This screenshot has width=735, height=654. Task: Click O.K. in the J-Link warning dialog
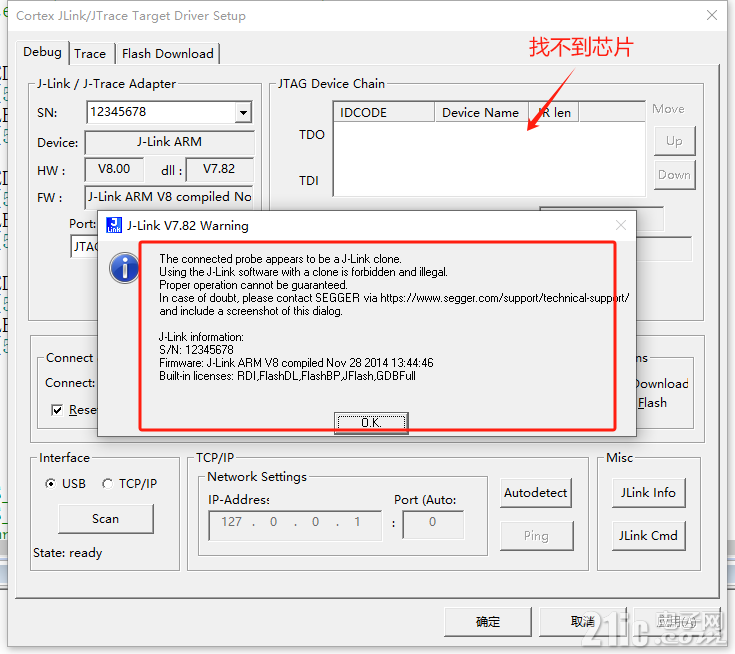[371, 422]
